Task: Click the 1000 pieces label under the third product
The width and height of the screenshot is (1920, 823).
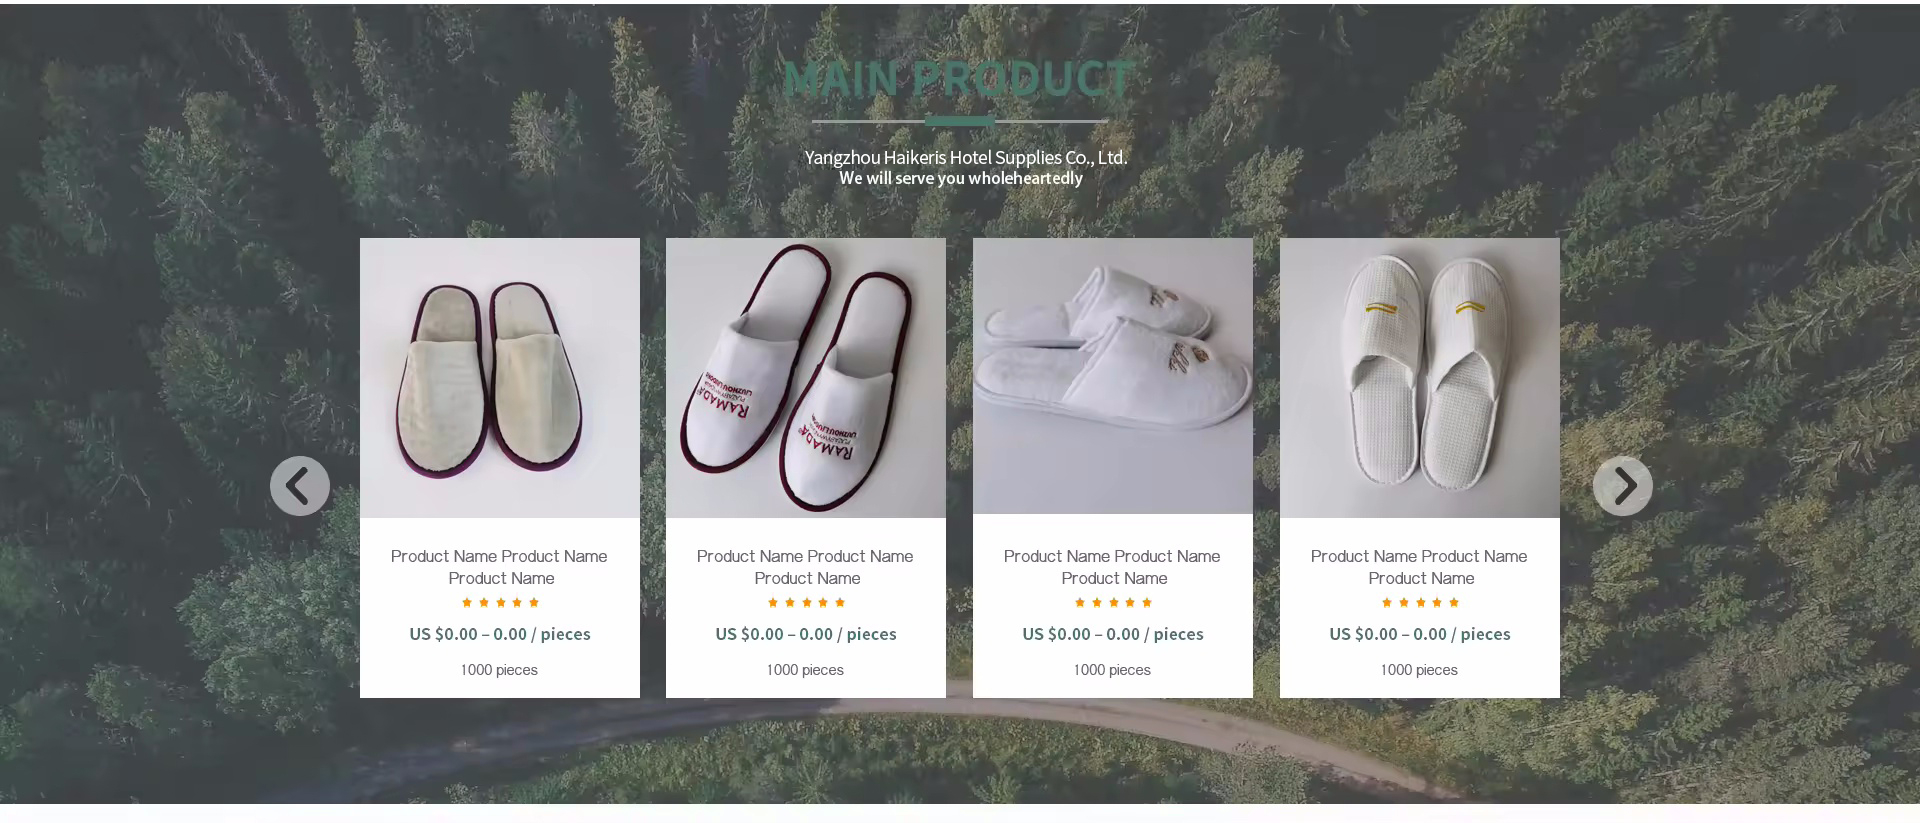Action: [x=1112, y=670]
